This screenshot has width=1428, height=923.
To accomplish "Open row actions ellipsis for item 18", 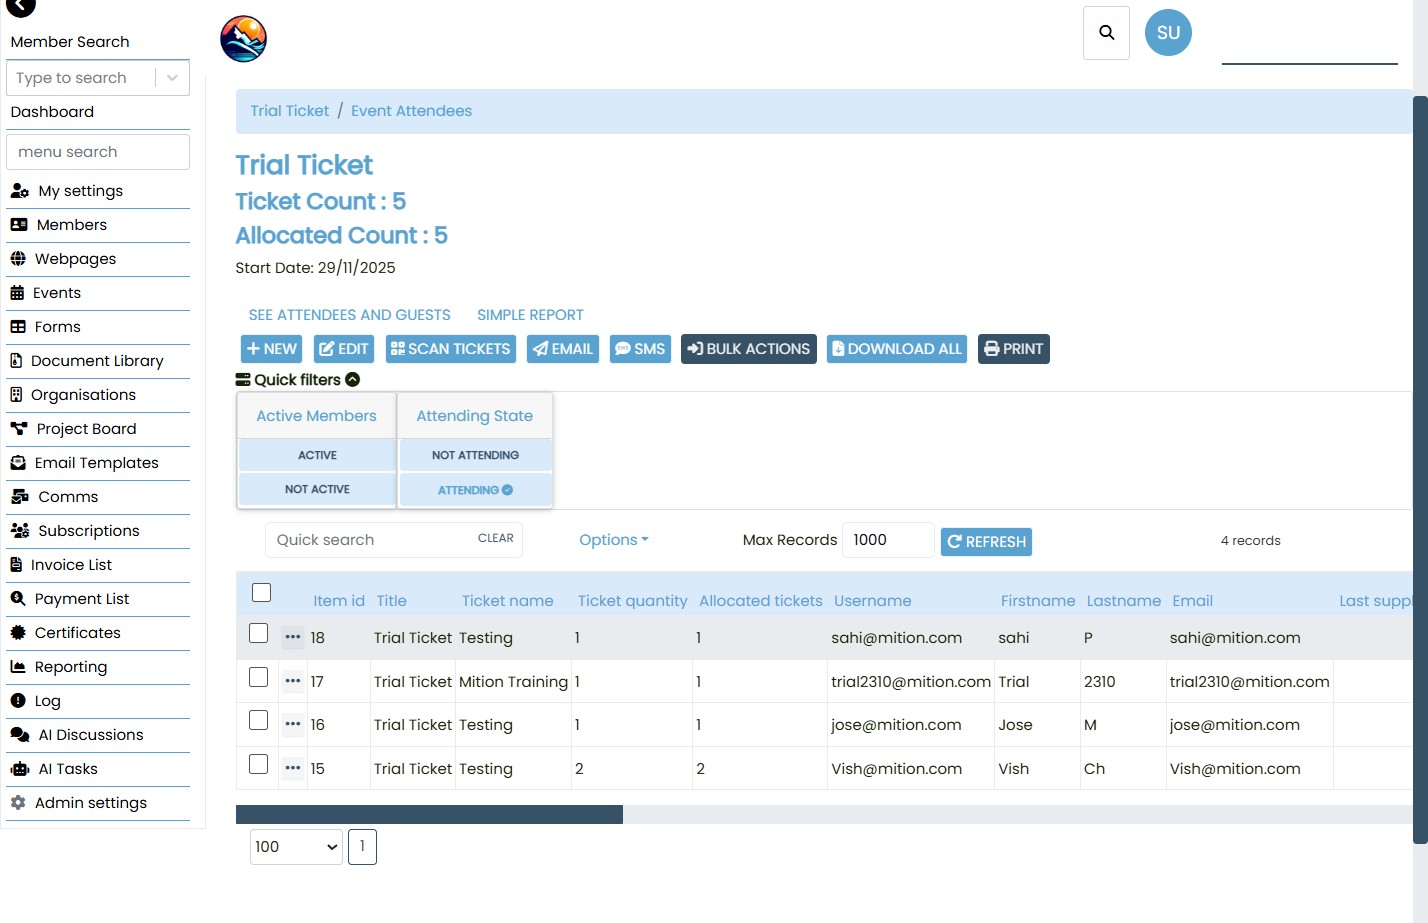I will (292, 637).
